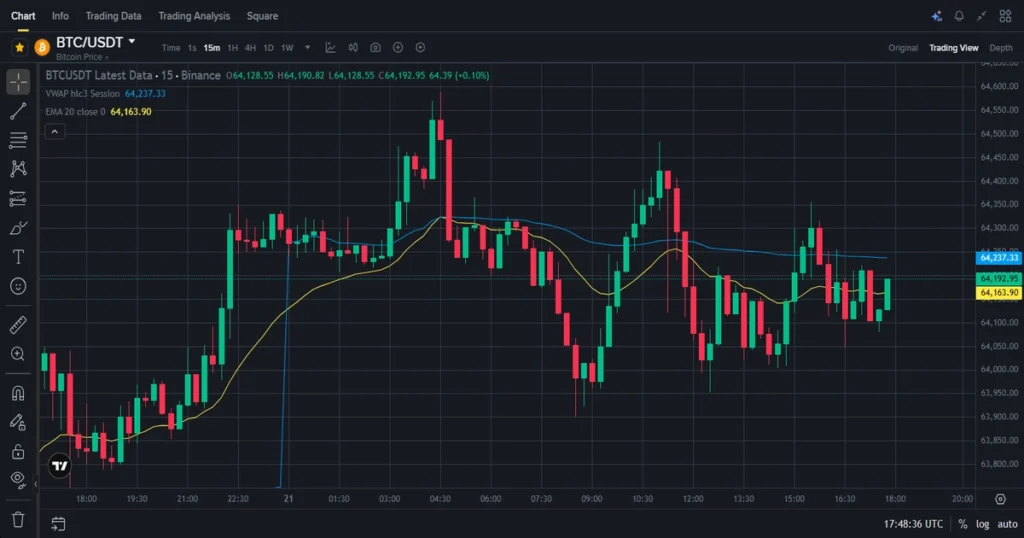Open the Trading Data tab

point(113,16)
